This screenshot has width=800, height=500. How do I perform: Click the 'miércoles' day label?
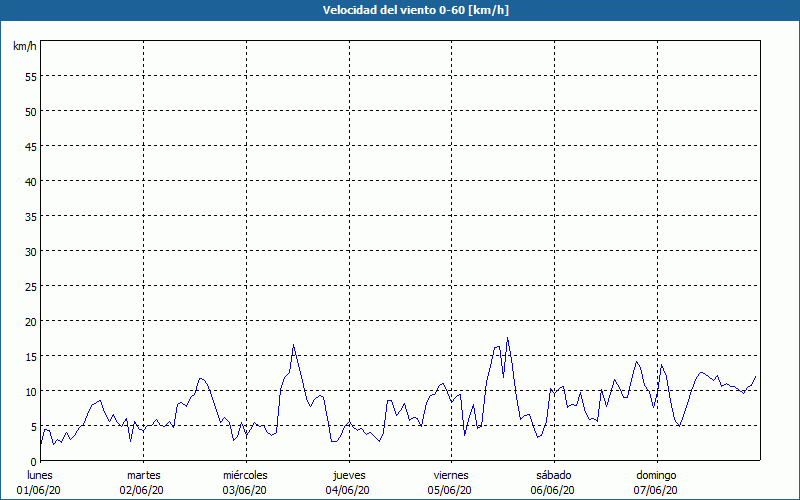click(245, 475)
